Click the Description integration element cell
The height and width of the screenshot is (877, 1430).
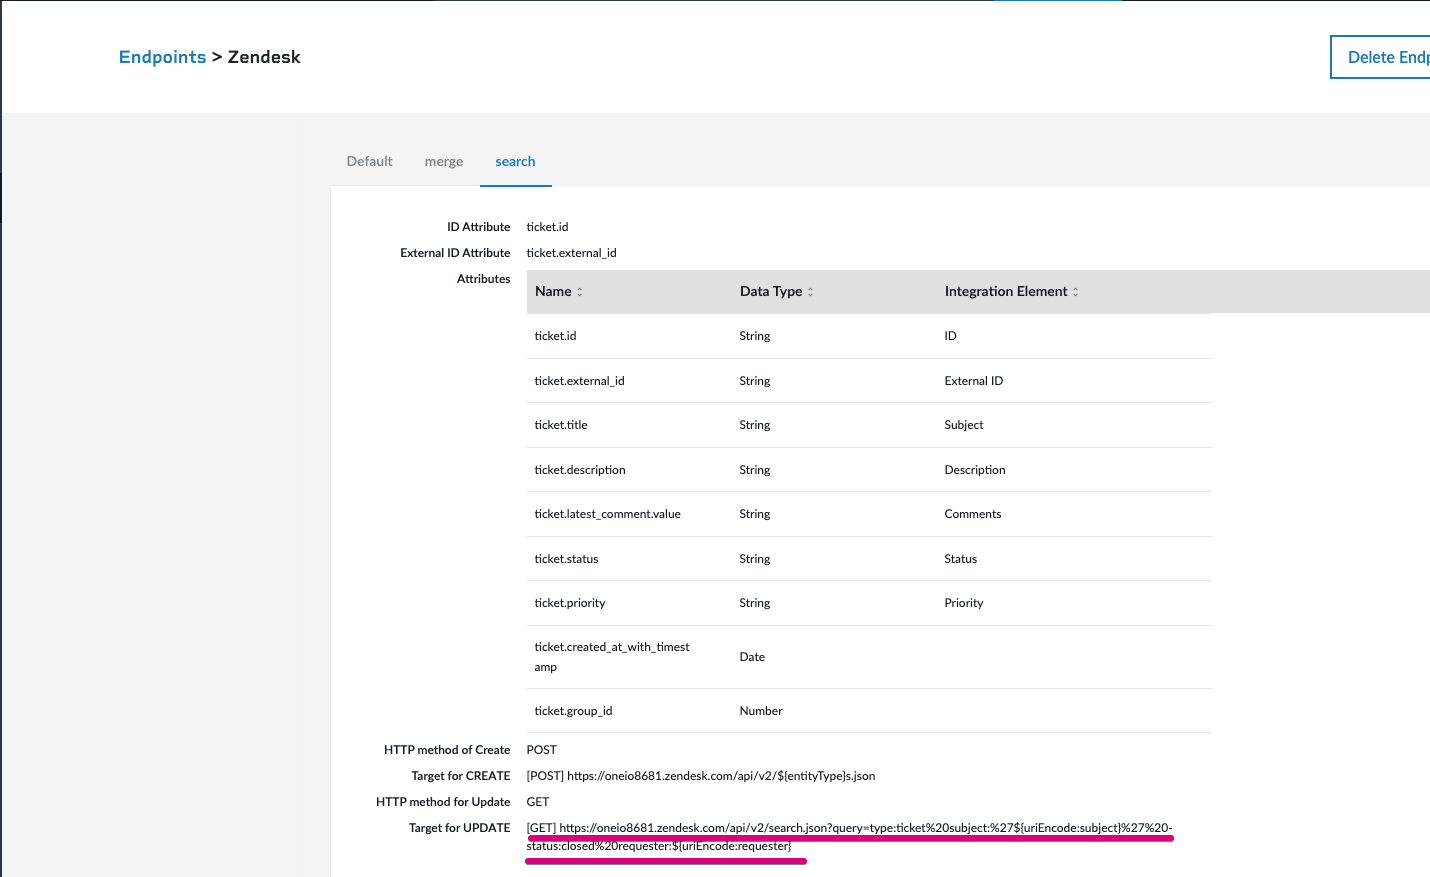(975, 470)
